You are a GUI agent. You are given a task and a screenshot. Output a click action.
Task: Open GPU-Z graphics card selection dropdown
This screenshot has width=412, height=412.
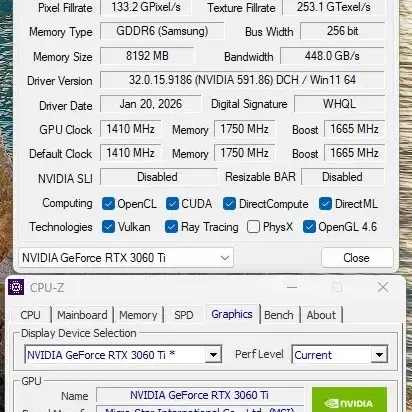pyautogui.click(x=126, y=258)
